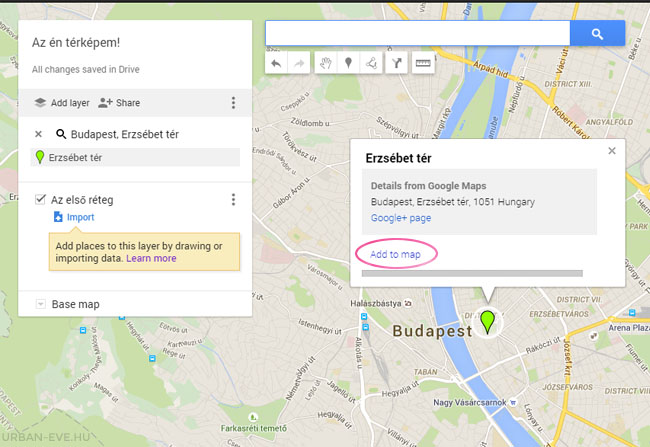
Task: Open the Az első réteg layer options menu
Action: pos(233,199)
